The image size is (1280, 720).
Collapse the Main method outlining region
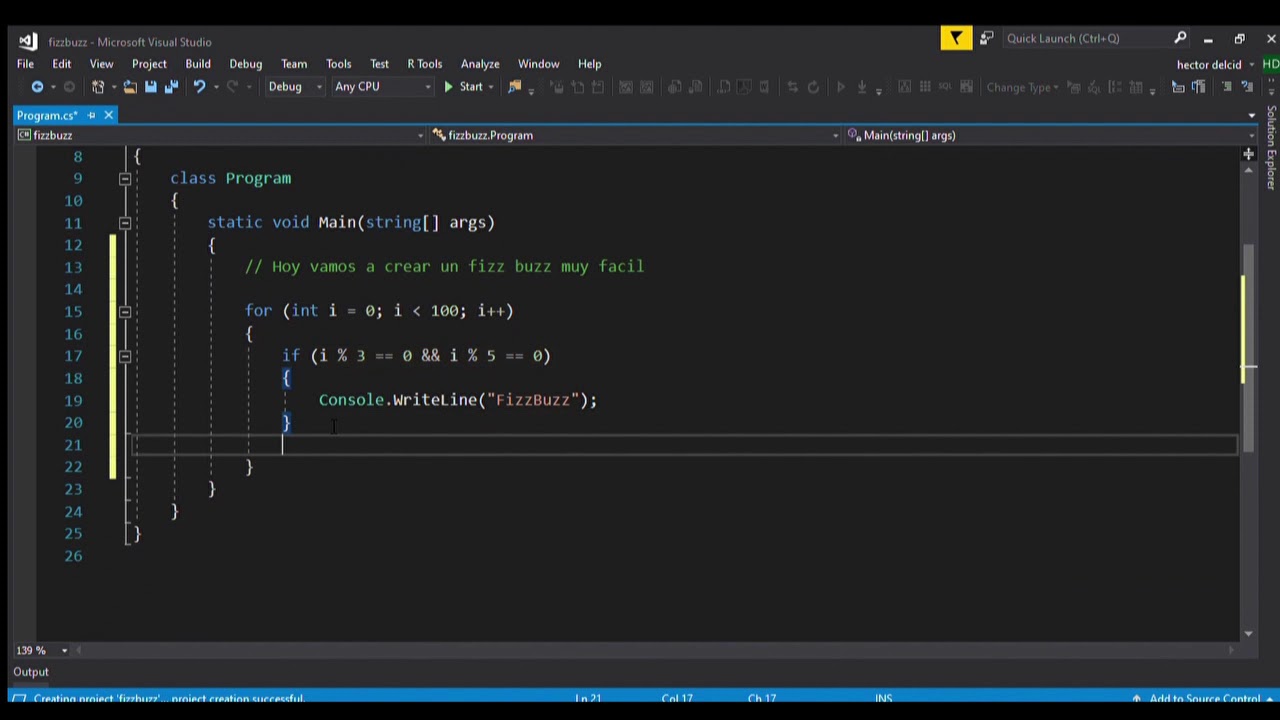(x=125, y=222)
